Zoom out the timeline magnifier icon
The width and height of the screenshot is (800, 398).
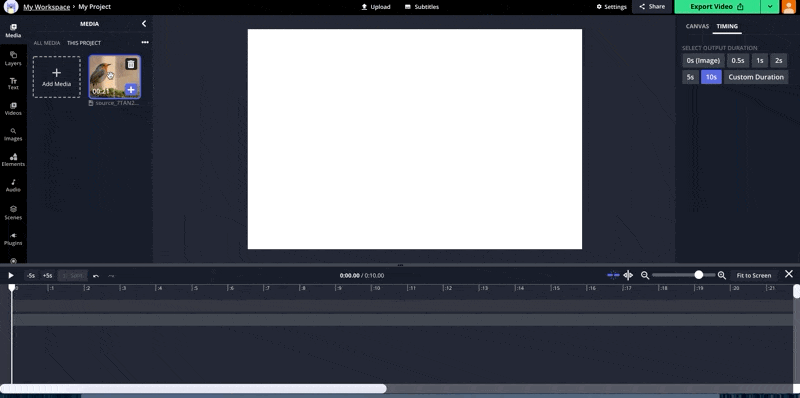645,275
